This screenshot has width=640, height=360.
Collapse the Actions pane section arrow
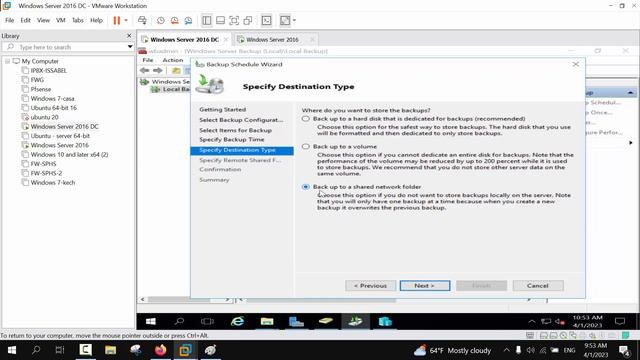click(x=630, y=93)
